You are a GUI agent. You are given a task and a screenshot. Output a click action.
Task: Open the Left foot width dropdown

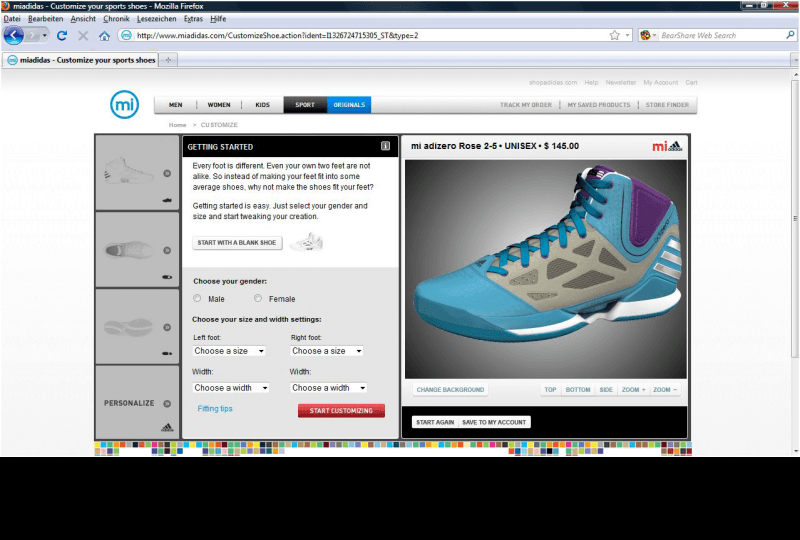[231, 388]
